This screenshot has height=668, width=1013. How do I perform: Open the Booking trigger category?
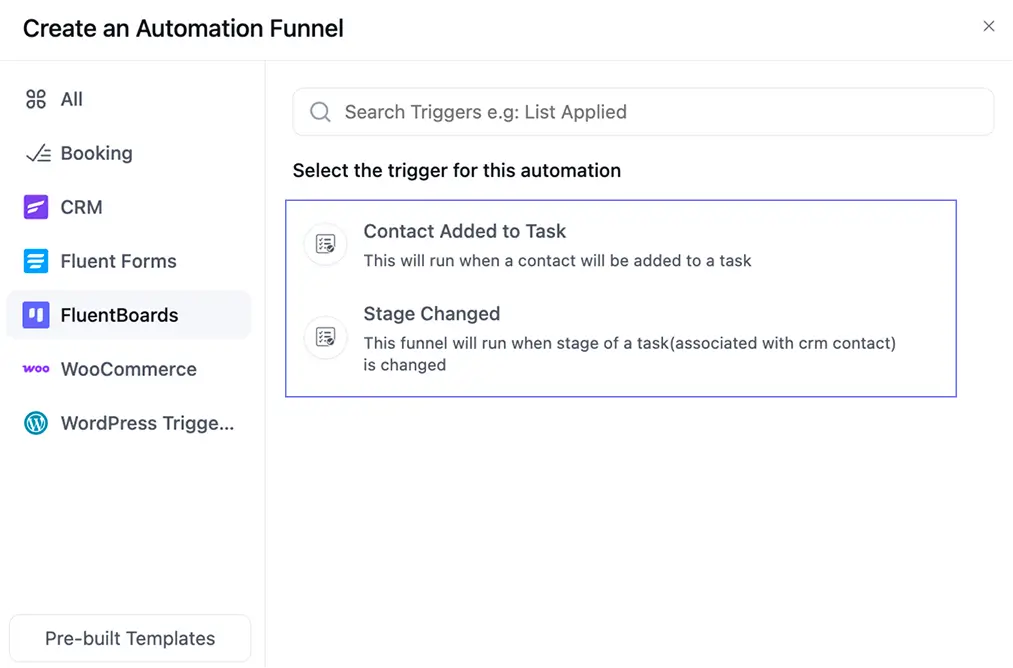tap(129, 153)
